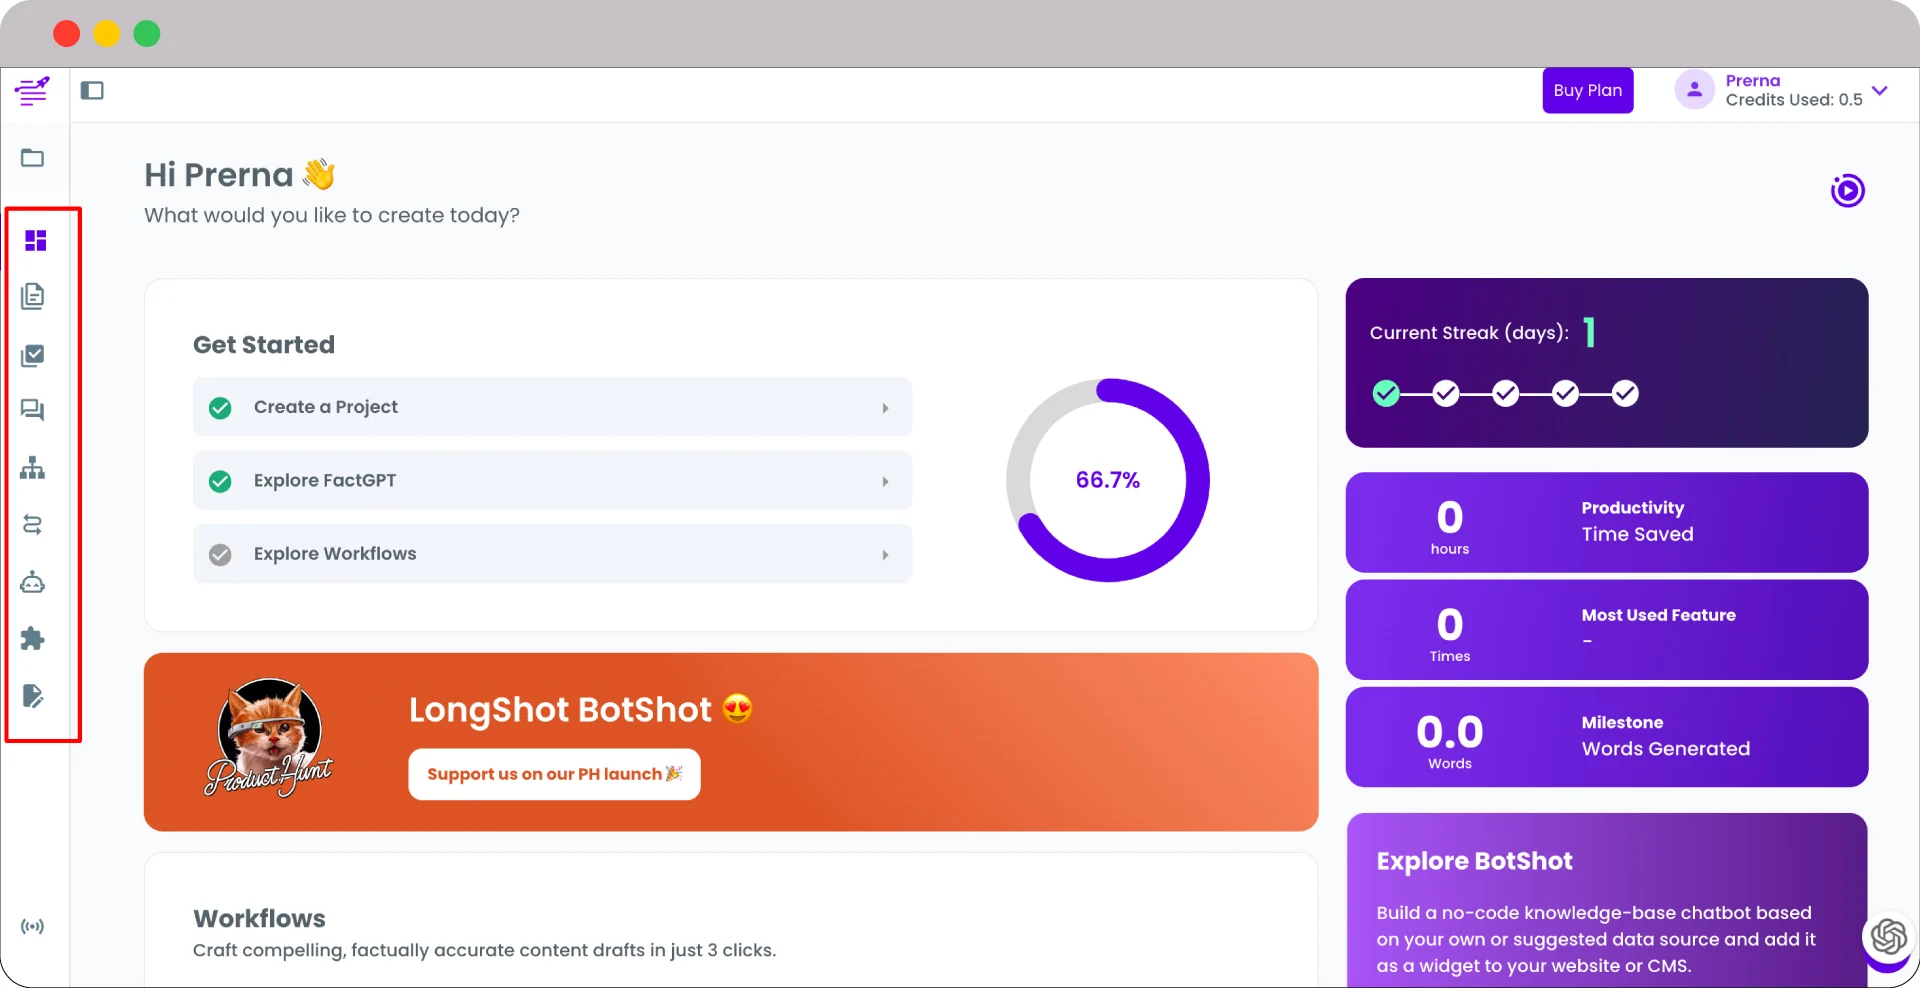Open the Milestone Words Generated card

(x=1607, y=737)
